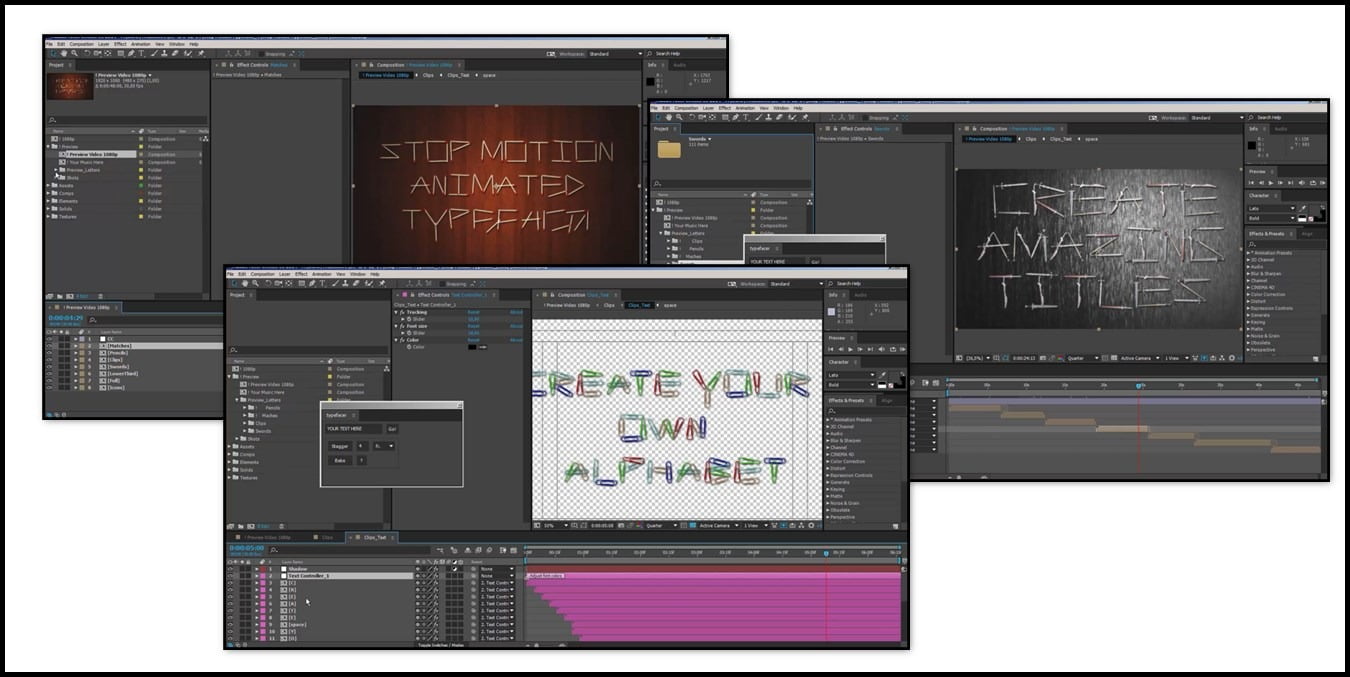Image resolution: width=1350 pixels, height=677 pixels.
Task: Expand the Preview_Letters folder in the Stop Motion project
Action: pos(56,170)
